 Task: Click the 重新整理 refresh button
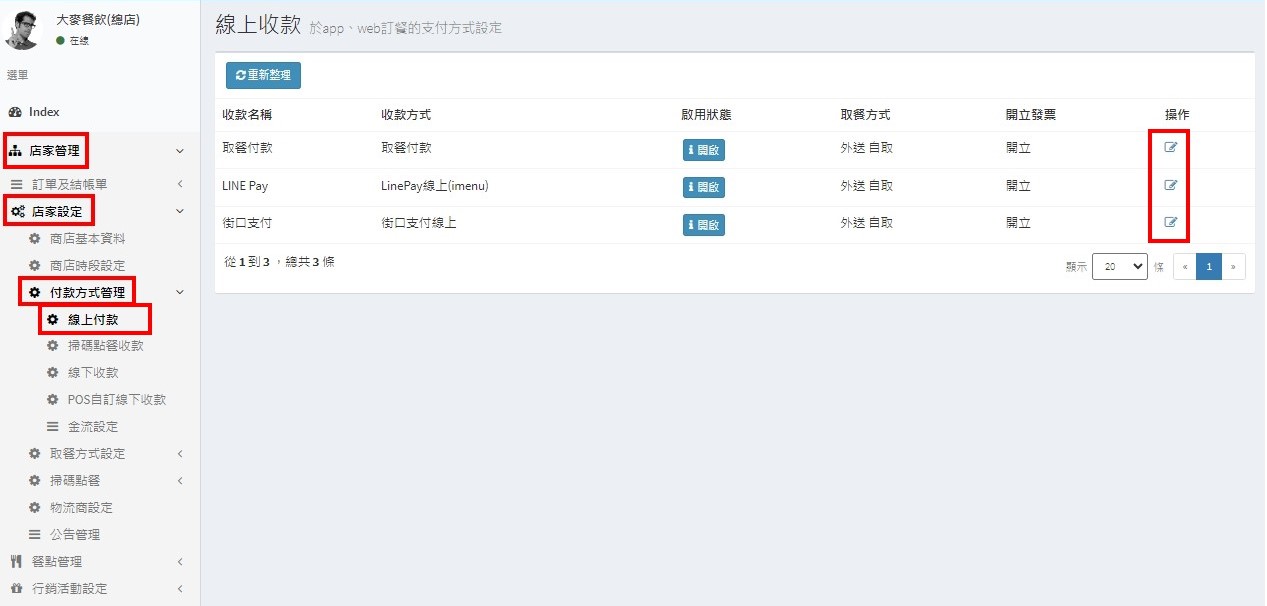pos(263,75)
